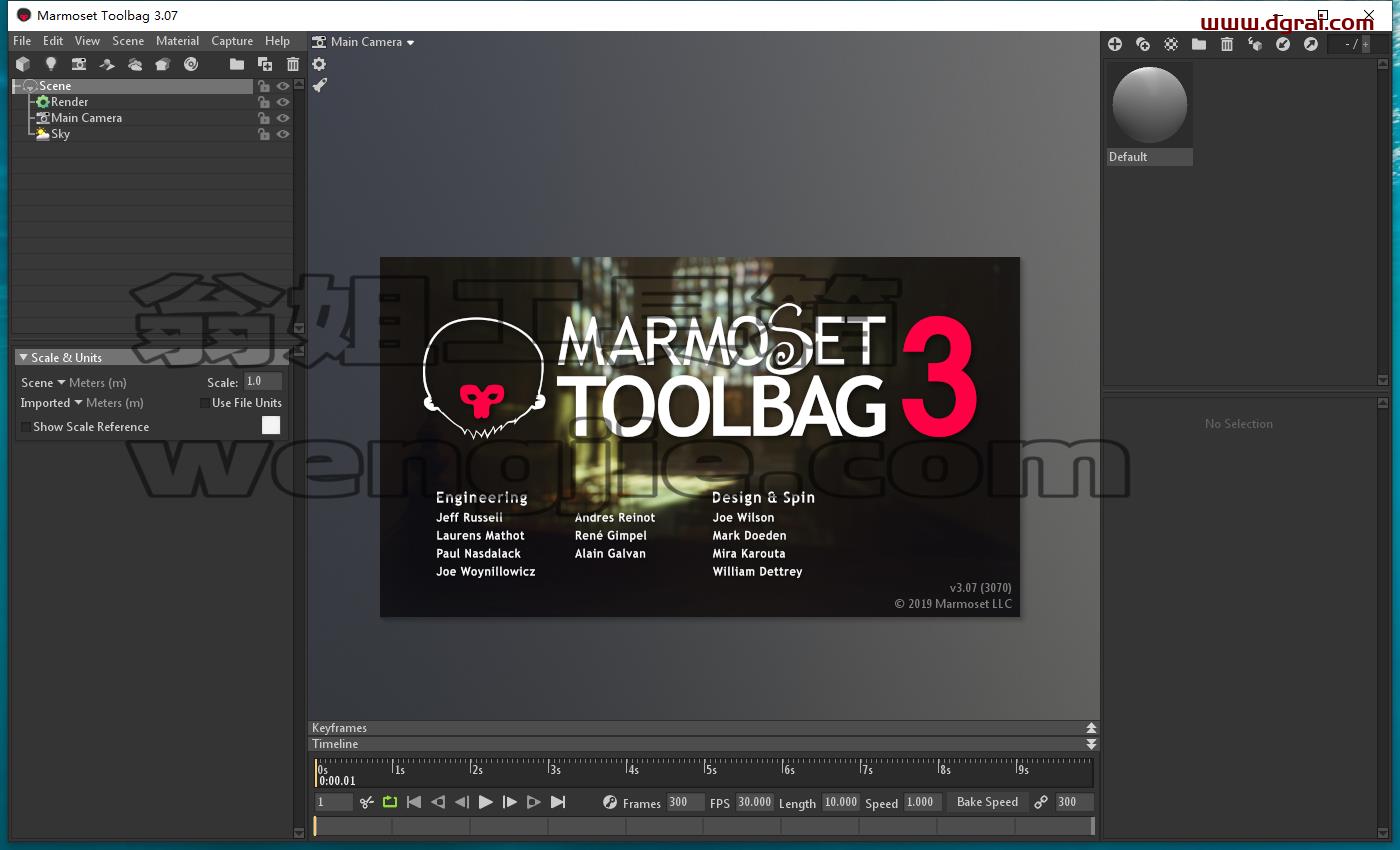
Task: Click the rocket icon below the gear
Action: [319, 85]
